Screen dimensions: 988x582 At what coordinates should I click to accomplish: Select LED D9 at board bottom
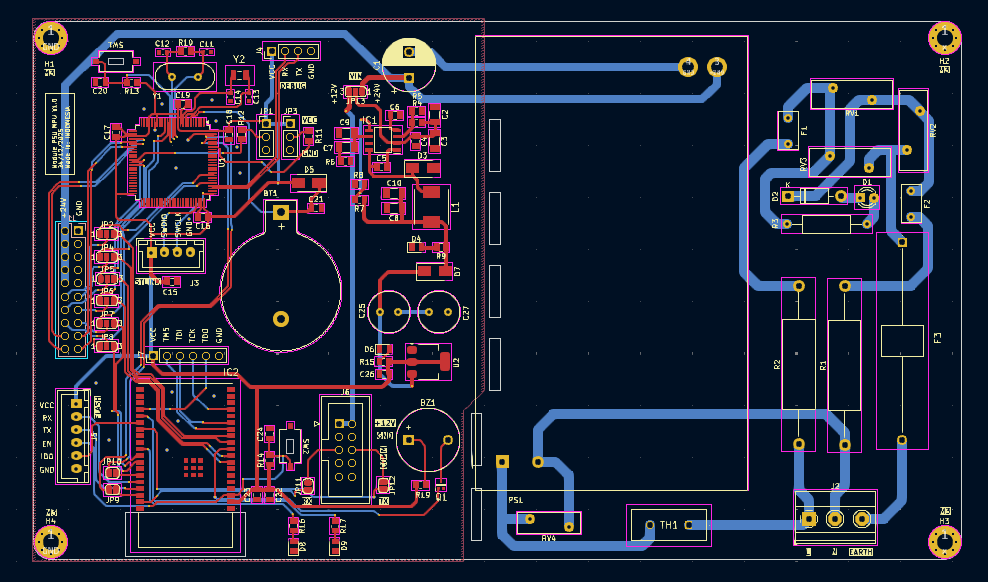[x=335, y=547]
